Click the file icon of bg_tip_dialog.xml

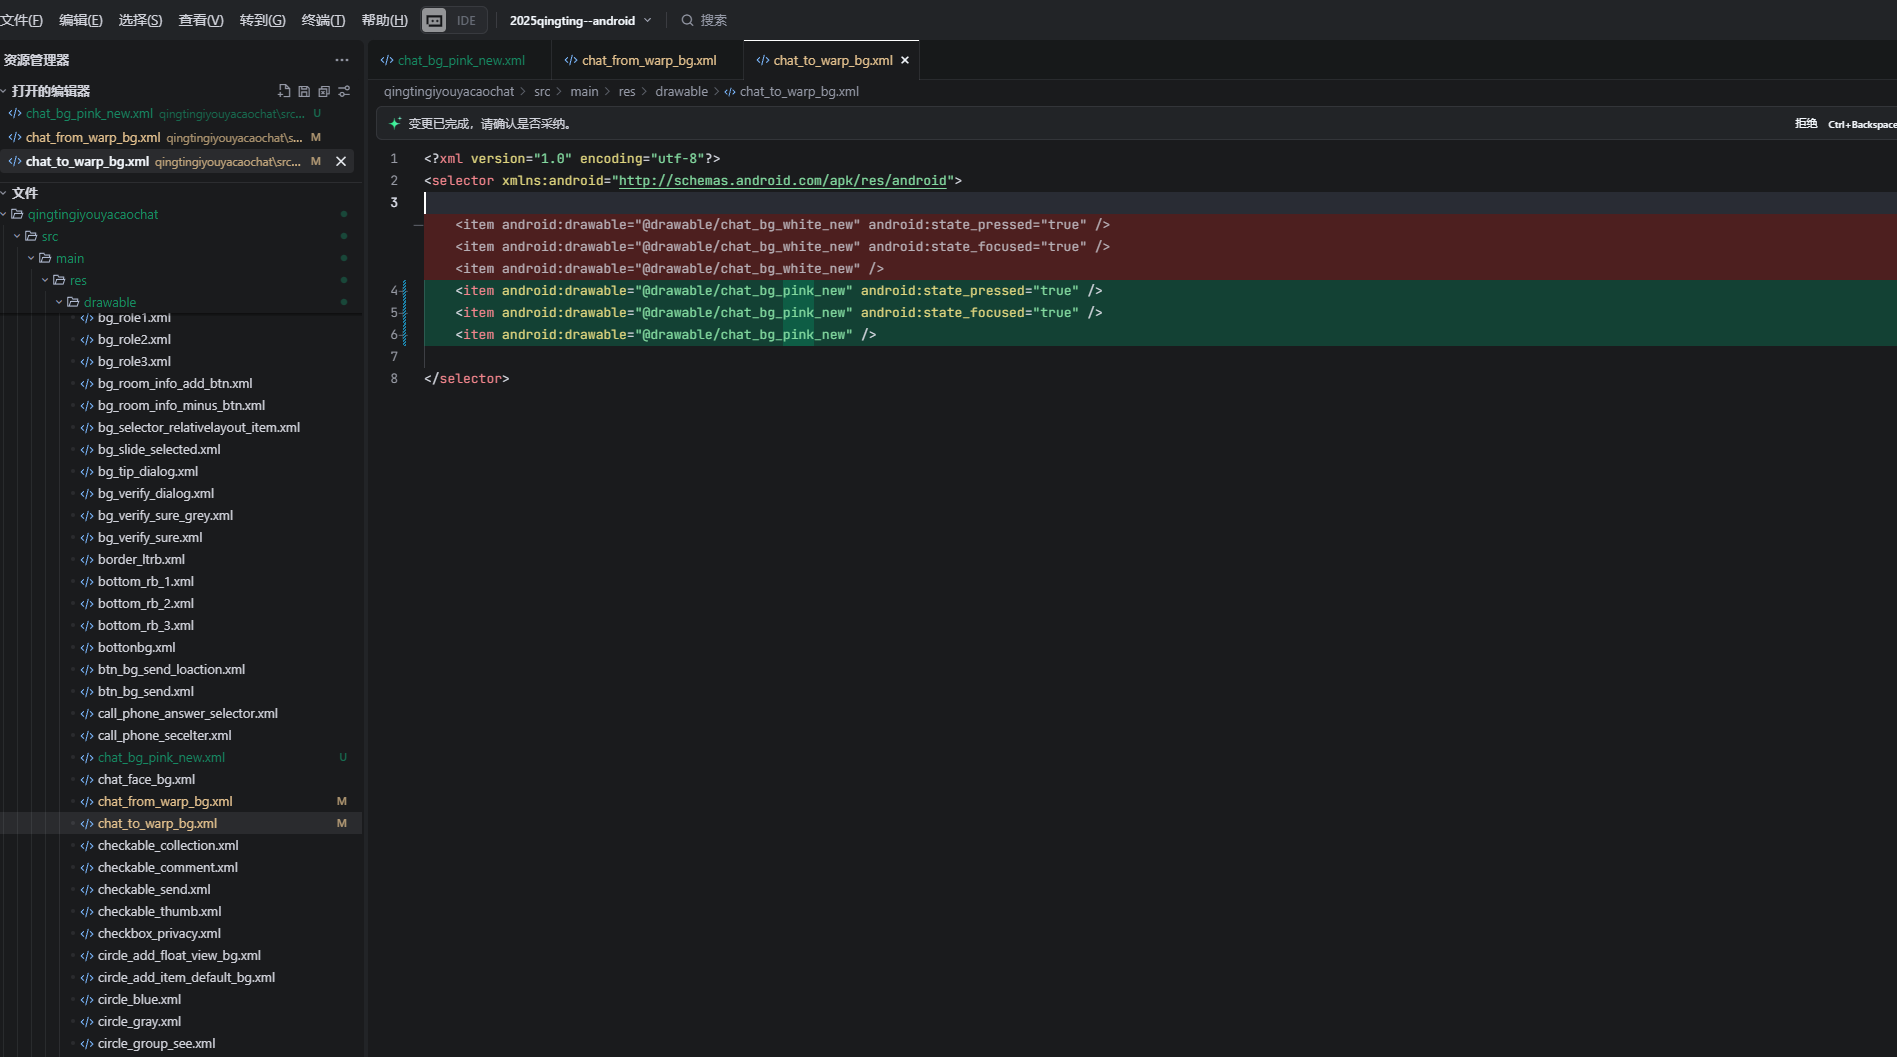coord(87,471)
